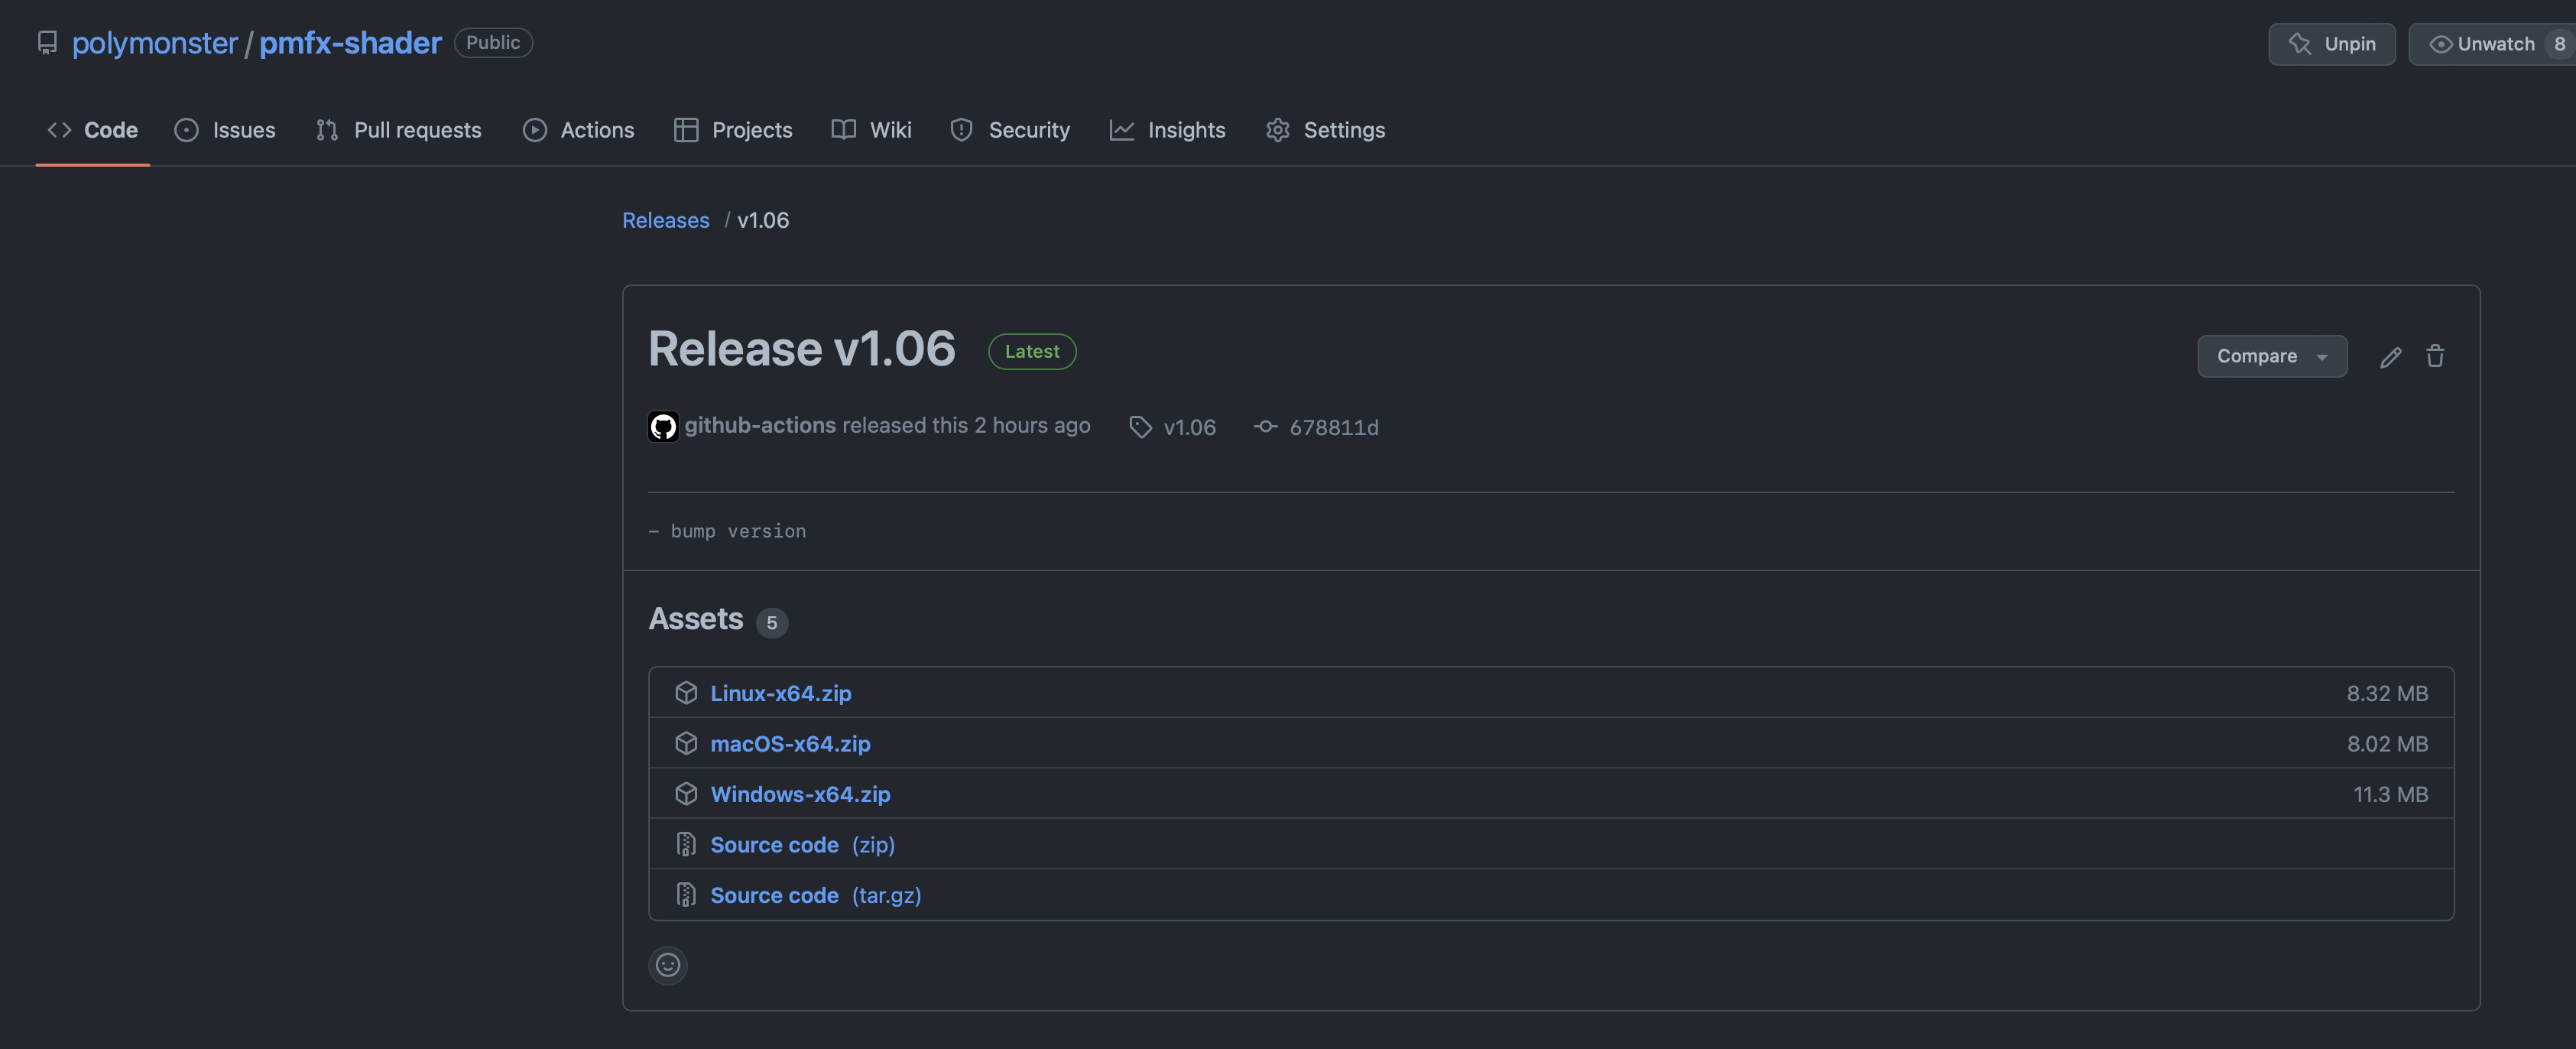Image resolution: width=2576 pixels, height=1049 pixels.
Task: Delete the release with the trash icon
Action: coord(2435,356)
